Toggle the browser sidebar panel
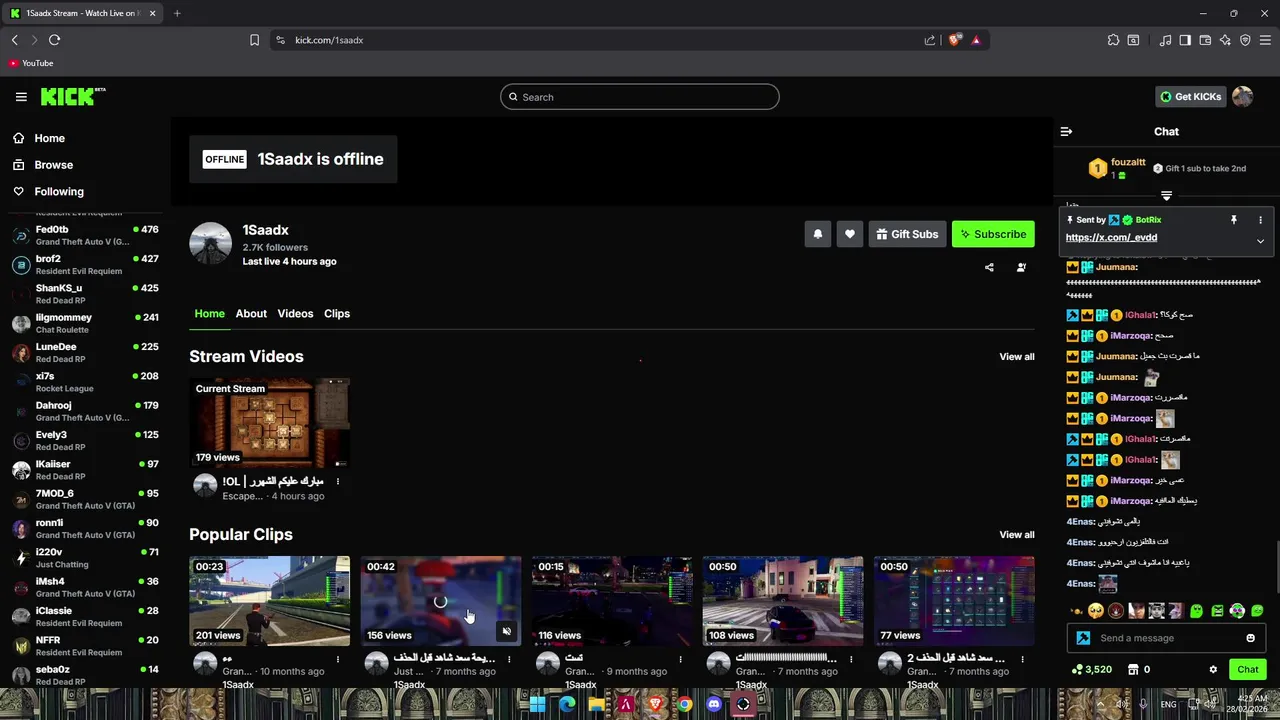1280x720 pixels. [1185, 40]
